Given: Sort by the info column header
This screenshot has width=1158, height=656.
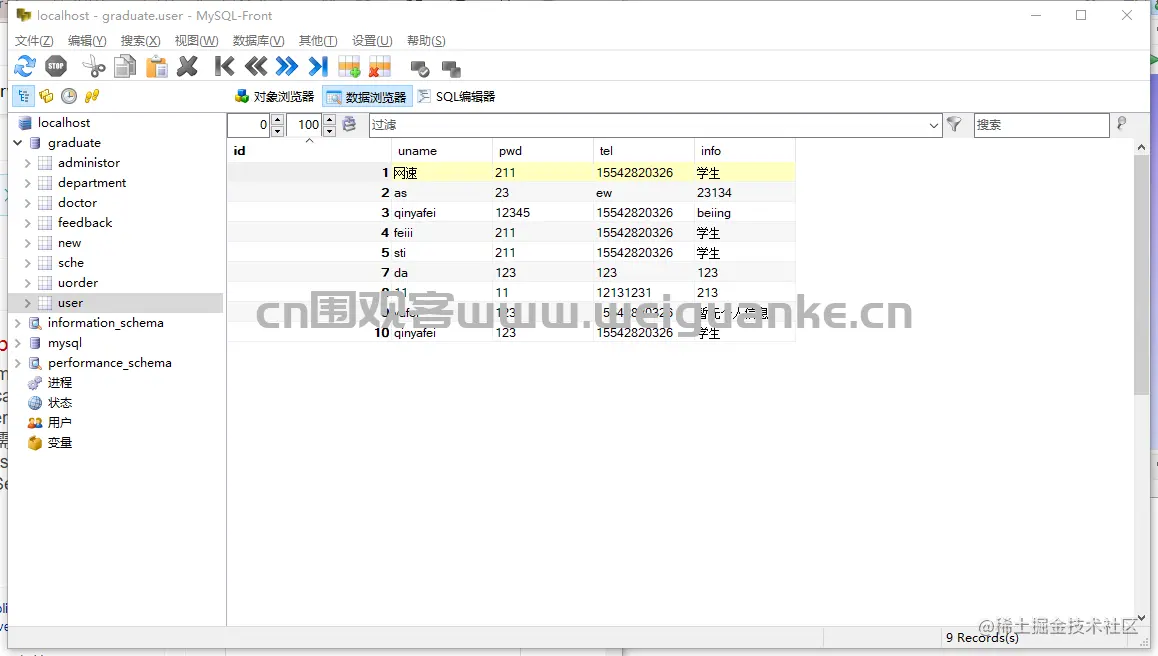Looking at the screenshot, I should pyautogui.click(x=745, y=151).
